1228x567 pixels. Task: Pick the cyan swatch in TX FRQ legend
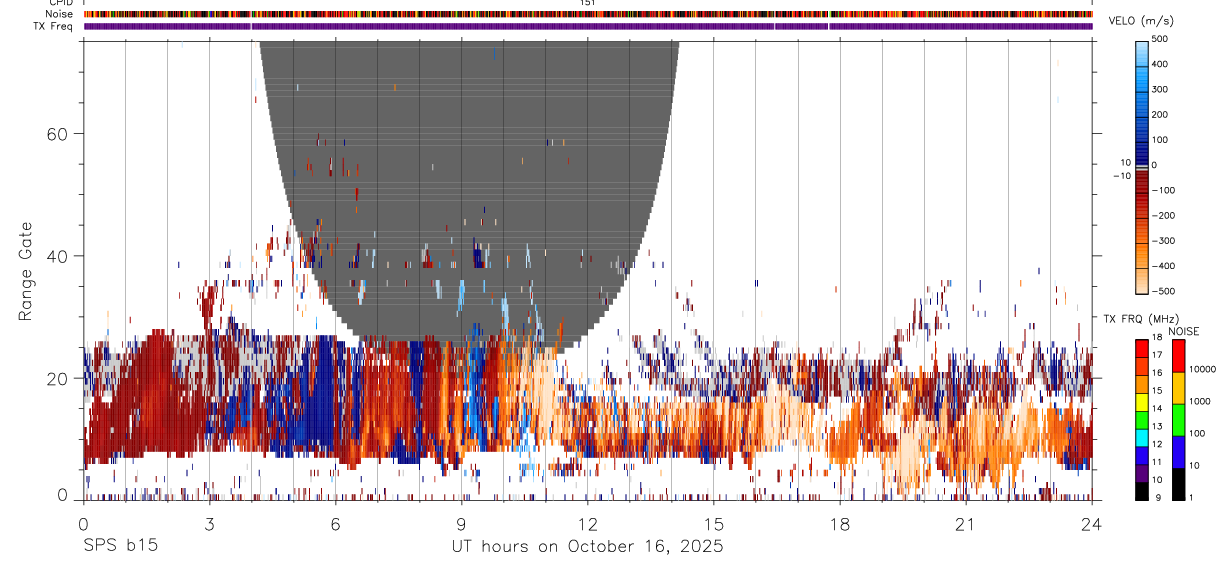click(1142, 436)
